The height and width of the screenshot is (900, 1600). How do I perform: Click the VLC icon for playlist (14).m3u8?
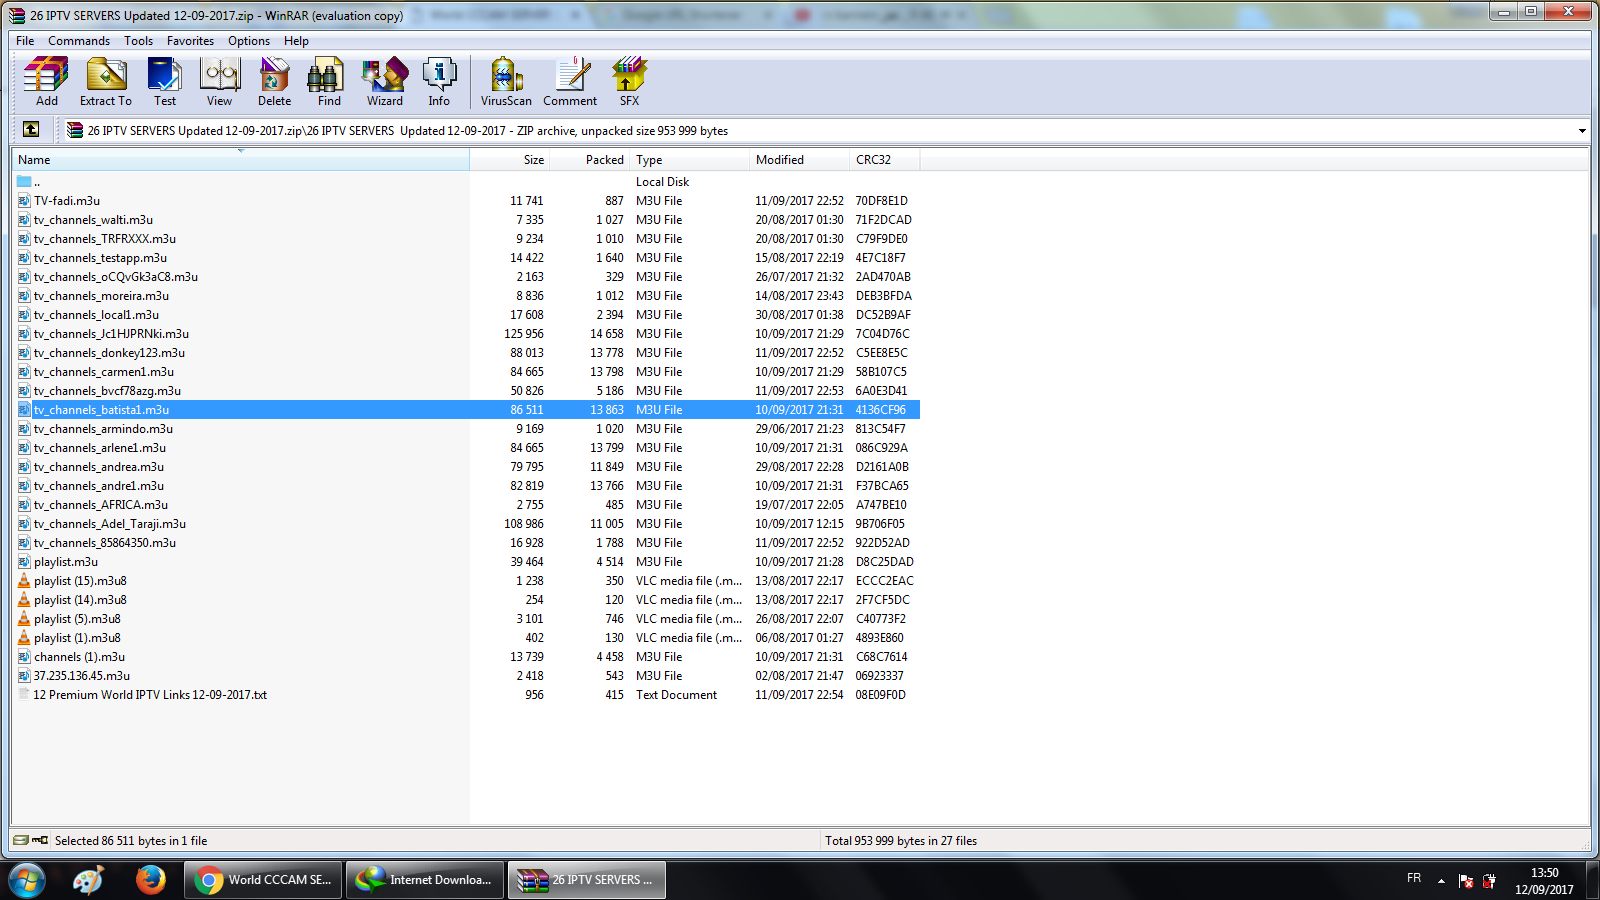24,600
